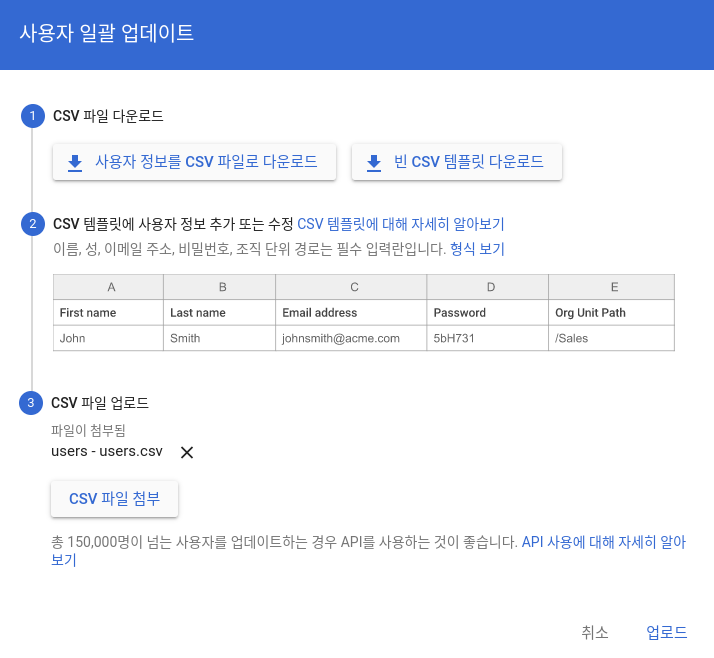
Task: Click johnsmith@acme.com cell
Action: pos(351,338)
